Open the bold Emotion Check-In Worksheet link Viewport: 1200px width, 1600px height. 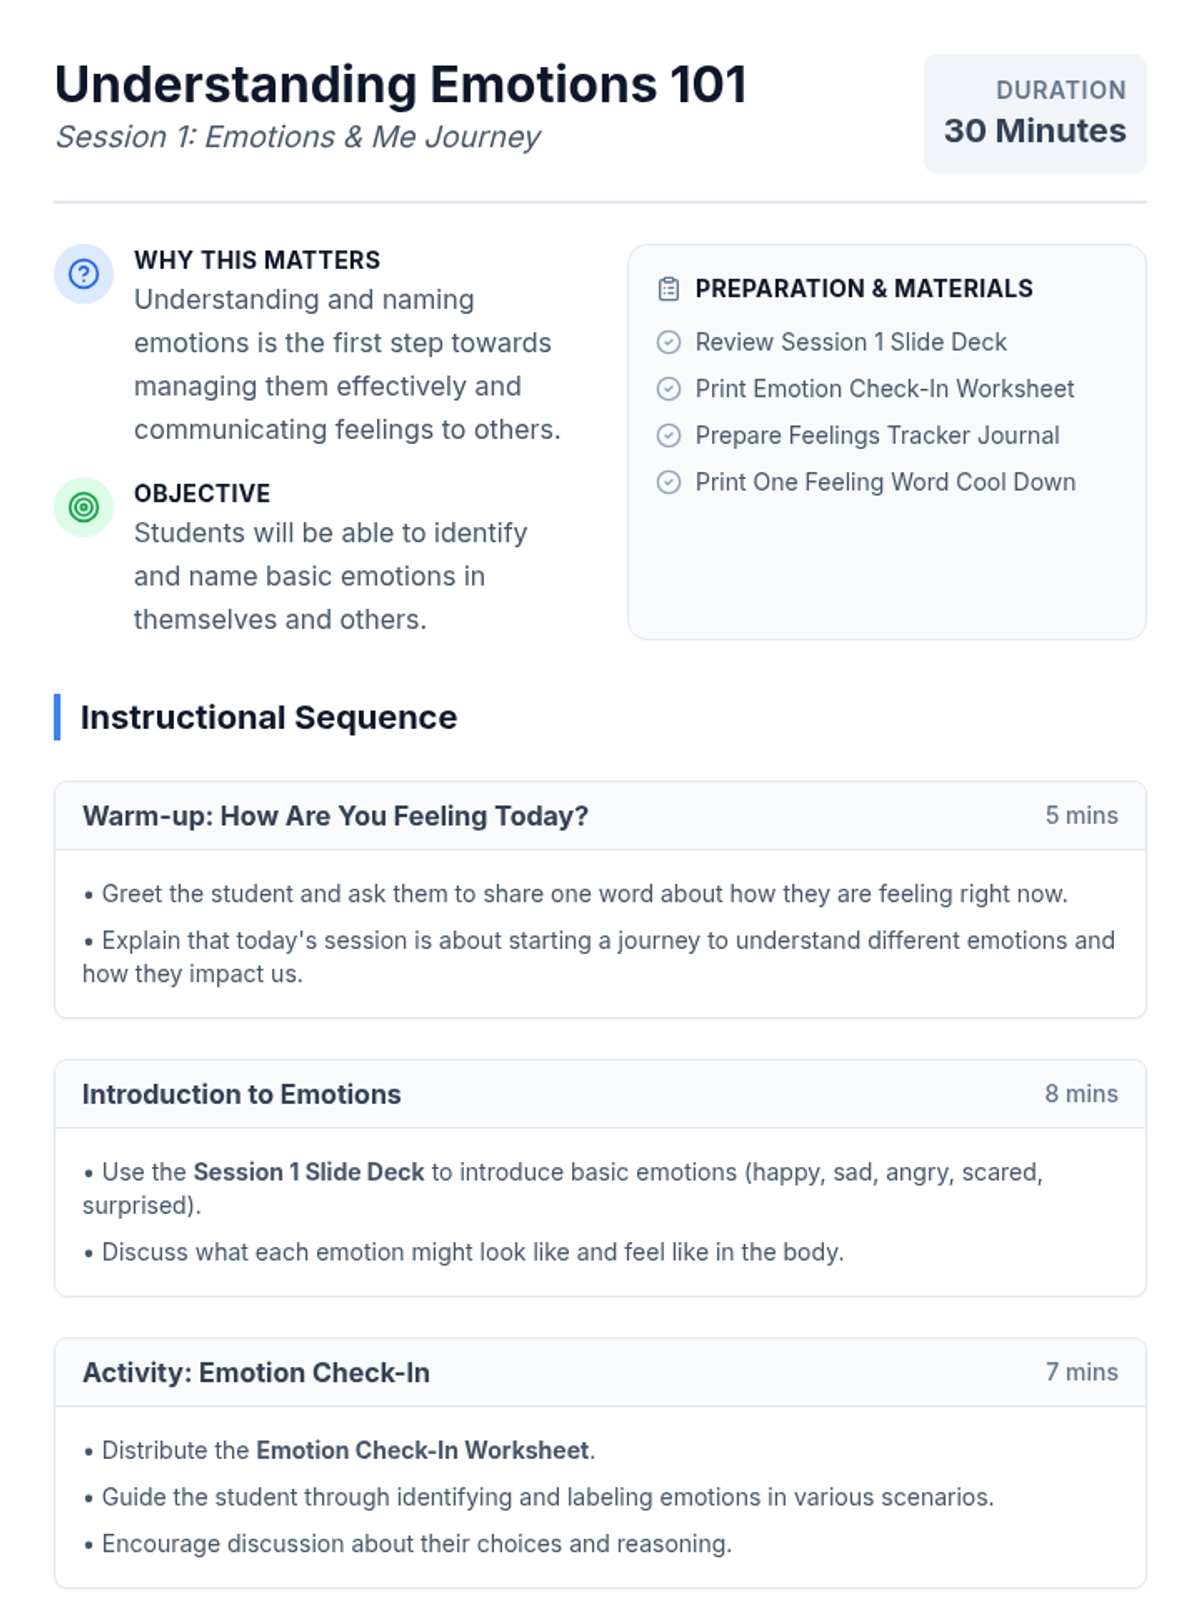[x=422, y=1450]
